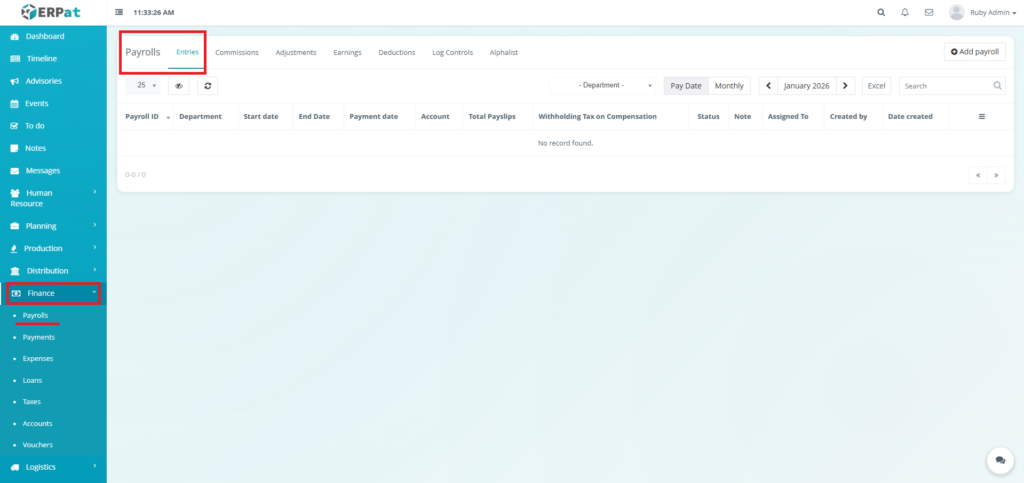Open the mail envelope icon in header
1024x483 pixels.
[929, 12]
